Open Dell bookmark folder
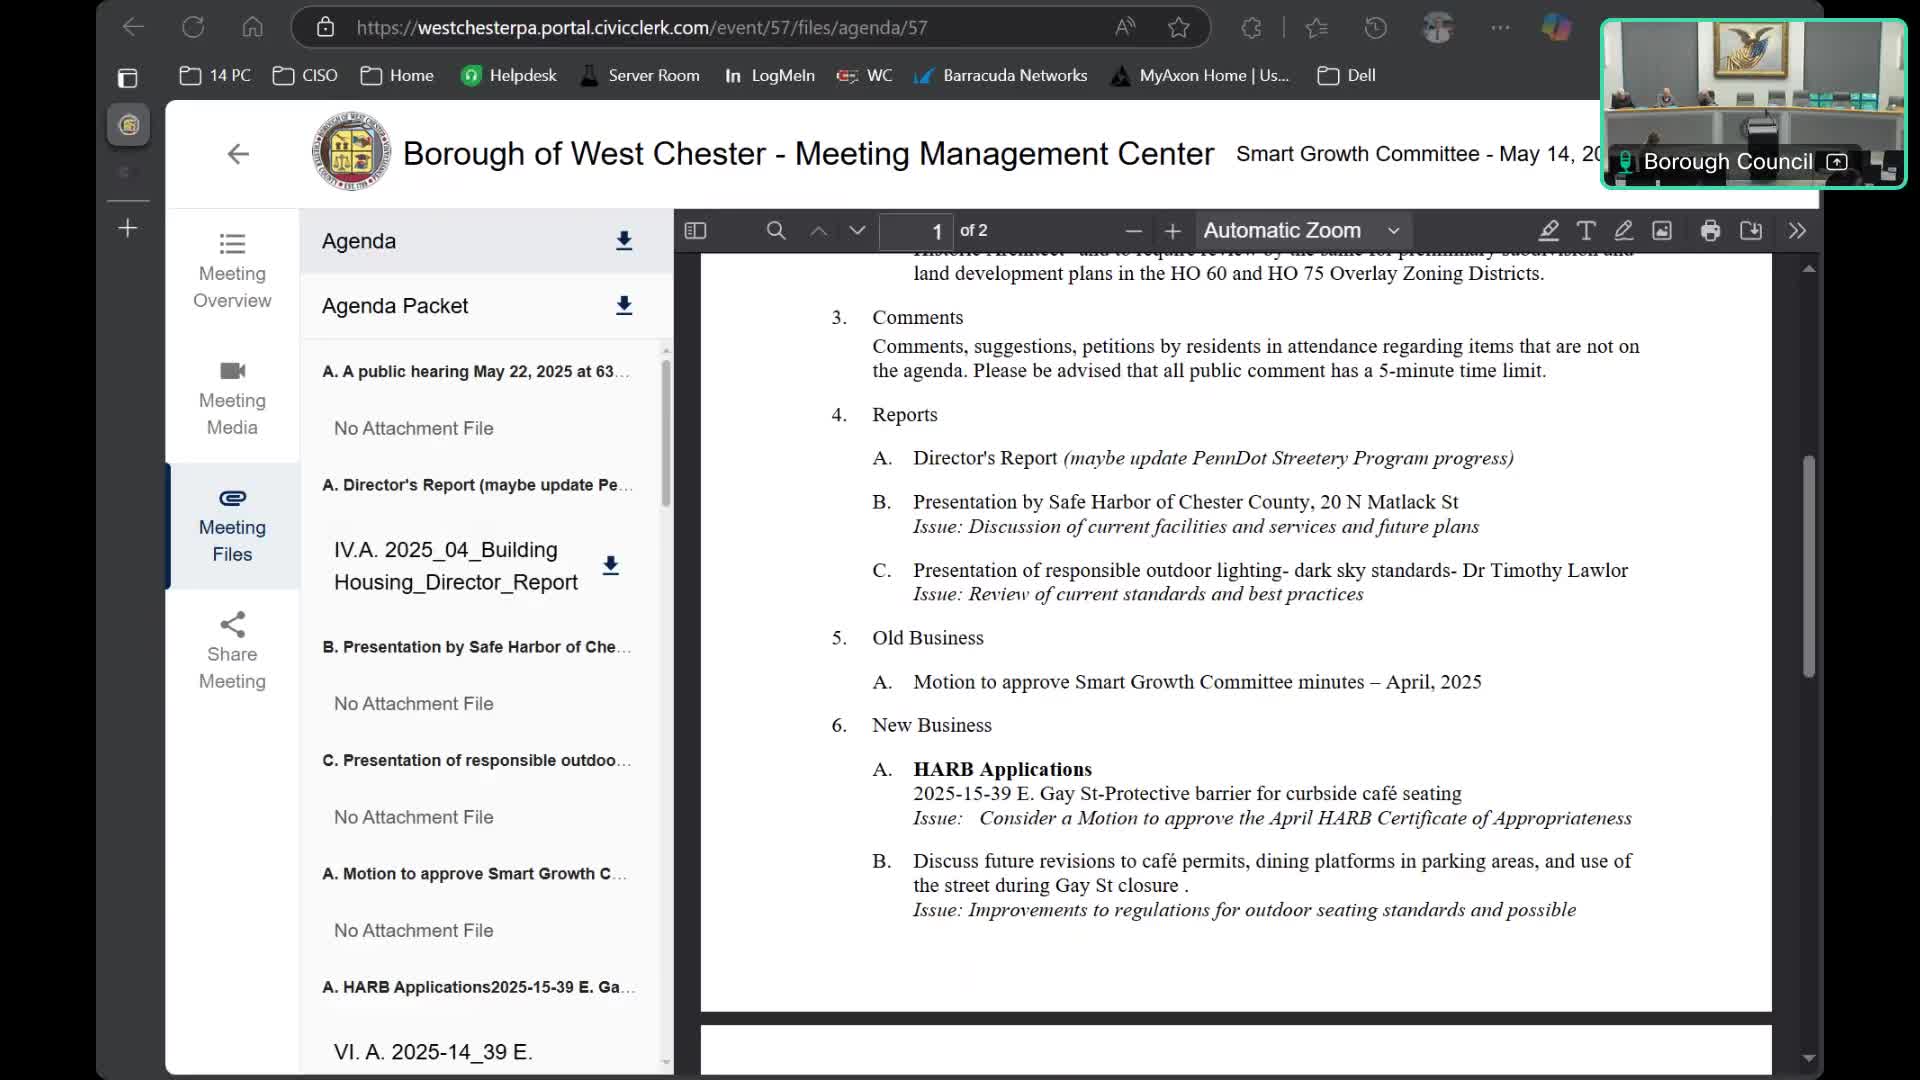This screenshot has height=1080, width=1920. (1347, 75)
